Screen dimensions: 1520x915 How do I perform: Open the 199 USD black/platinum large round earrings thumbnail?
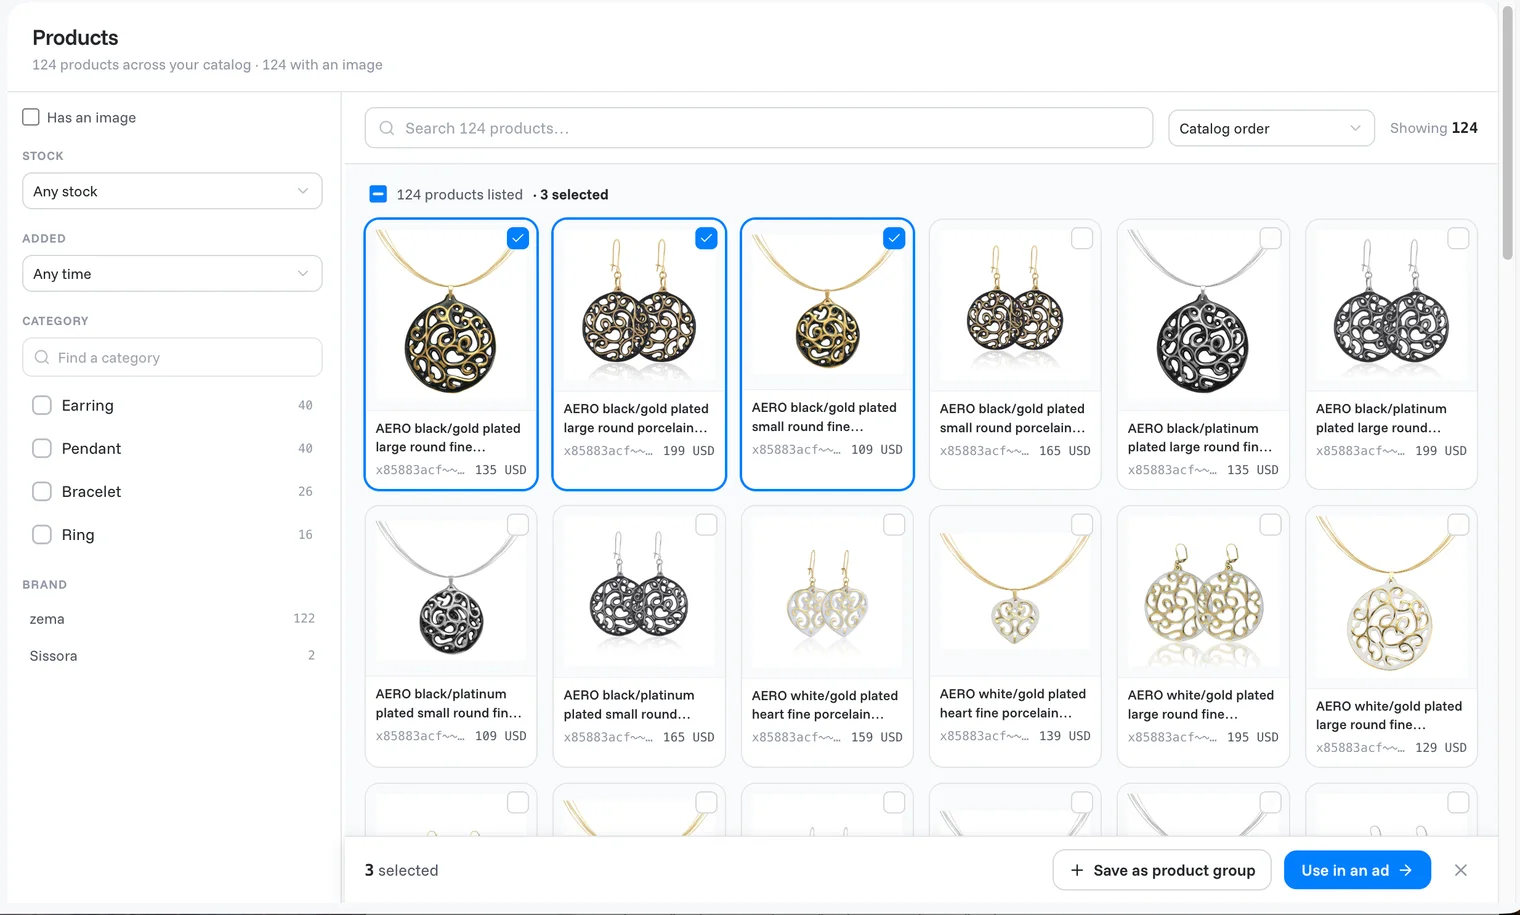coord(1391,308)
